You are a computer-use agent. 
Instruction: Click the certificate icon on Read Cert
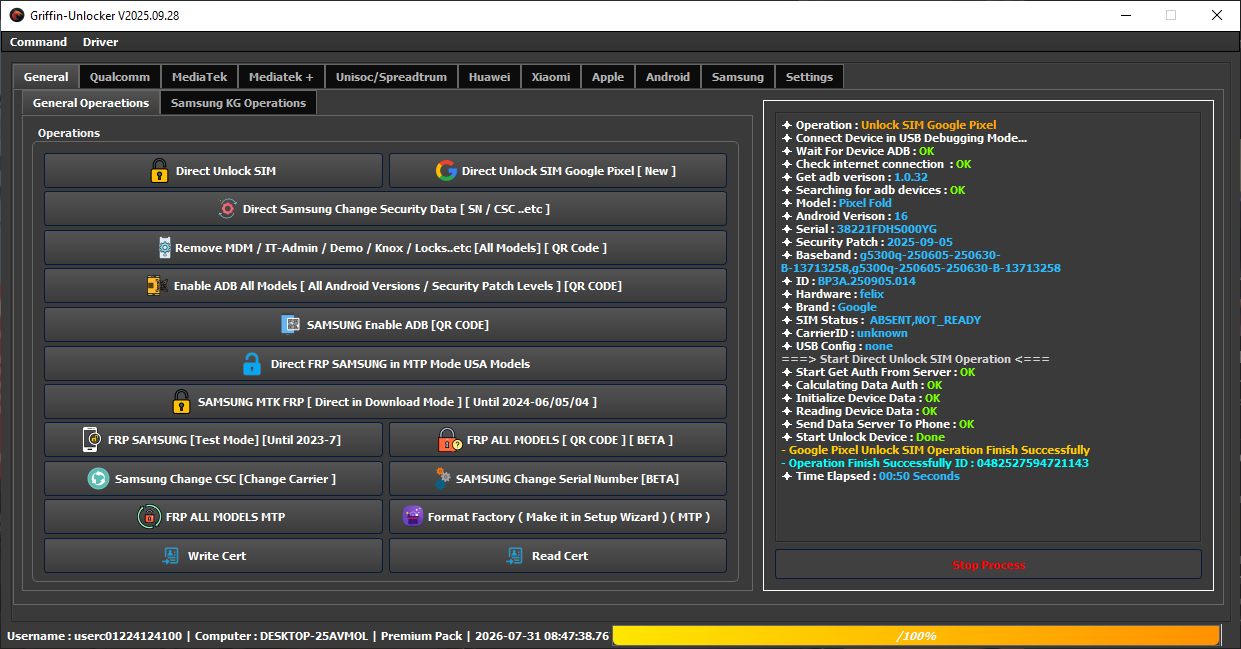tap(515, 556)
